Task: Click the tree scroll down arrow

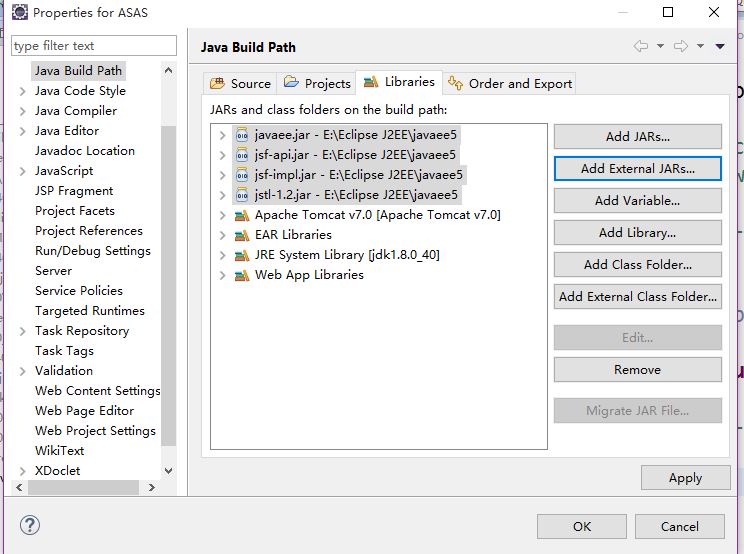Action: pyautogui.click(x=168, y=471)
